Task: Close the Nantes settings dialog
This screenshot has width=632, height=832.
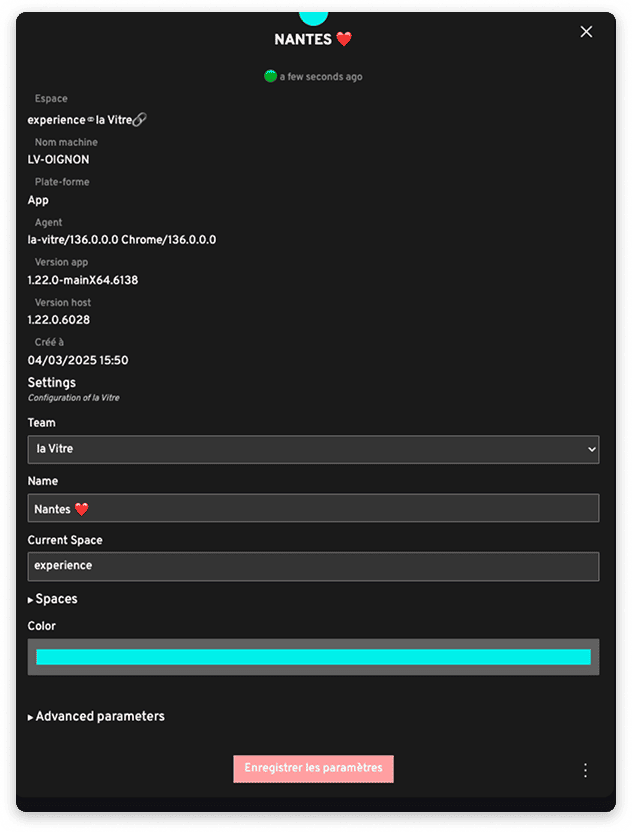Action: pyautogui.click(x=586, y=32)
